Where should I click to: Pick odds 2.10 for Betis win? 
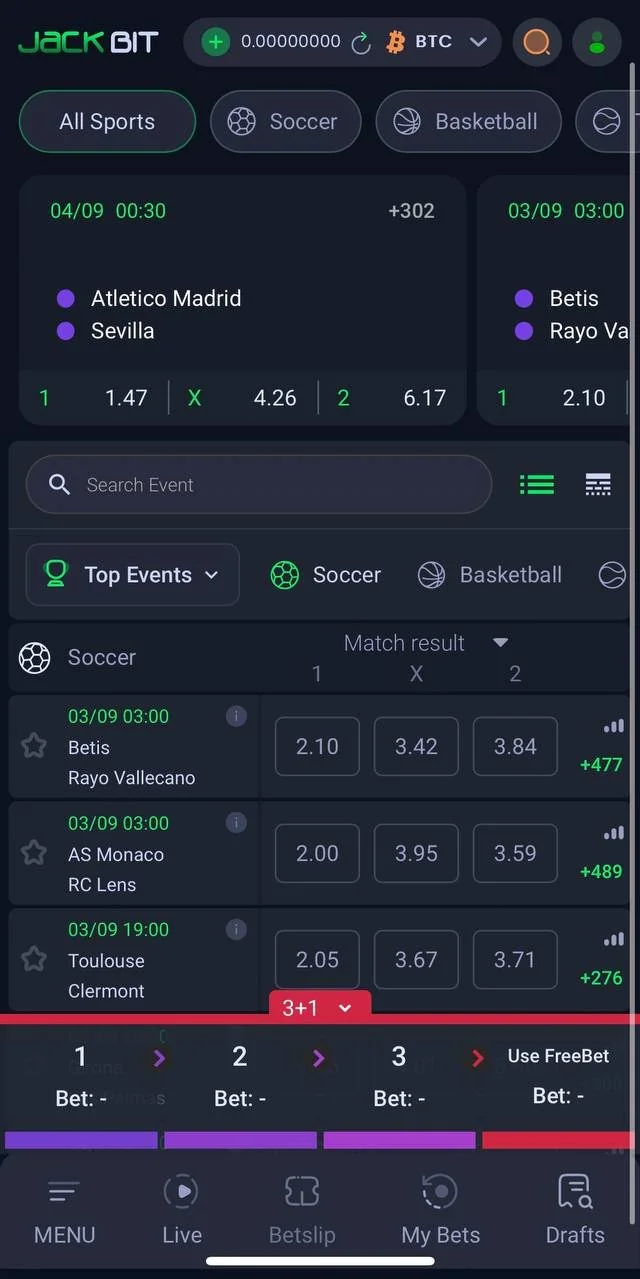point(317,746)
